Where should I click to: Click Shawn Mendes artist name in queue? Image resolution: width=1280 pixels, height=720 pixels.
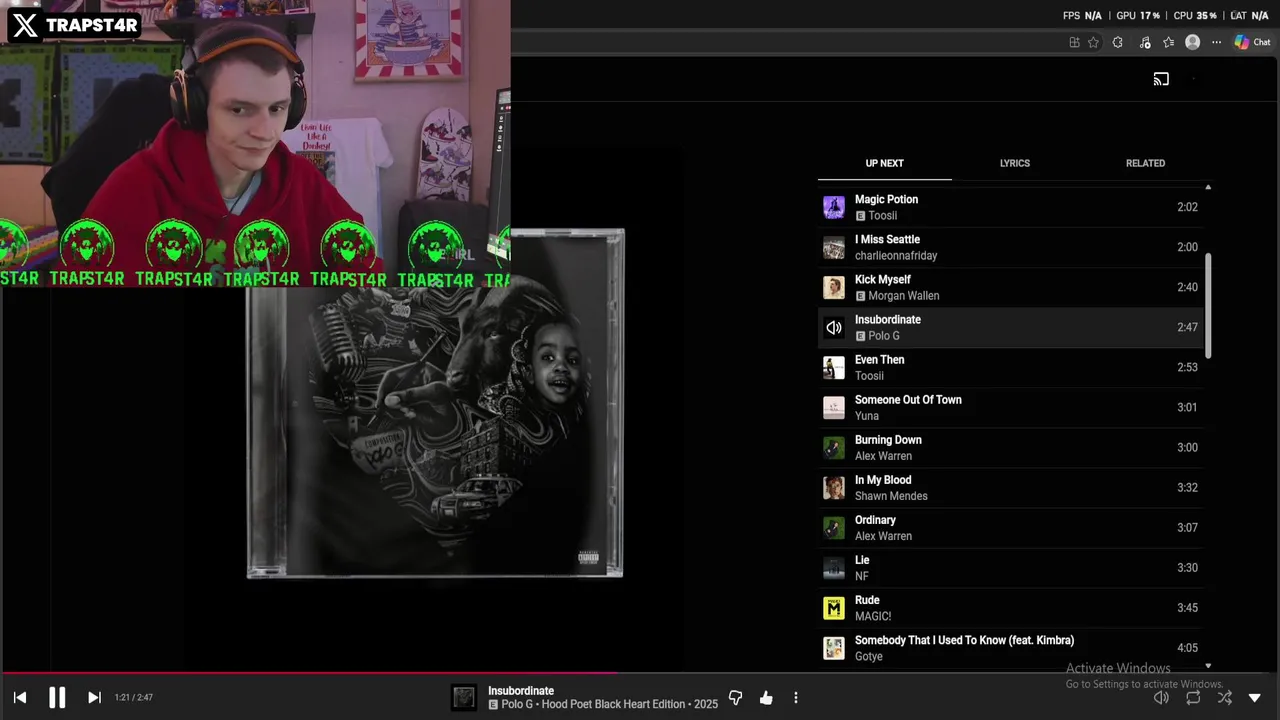click(x=891, y=496)
